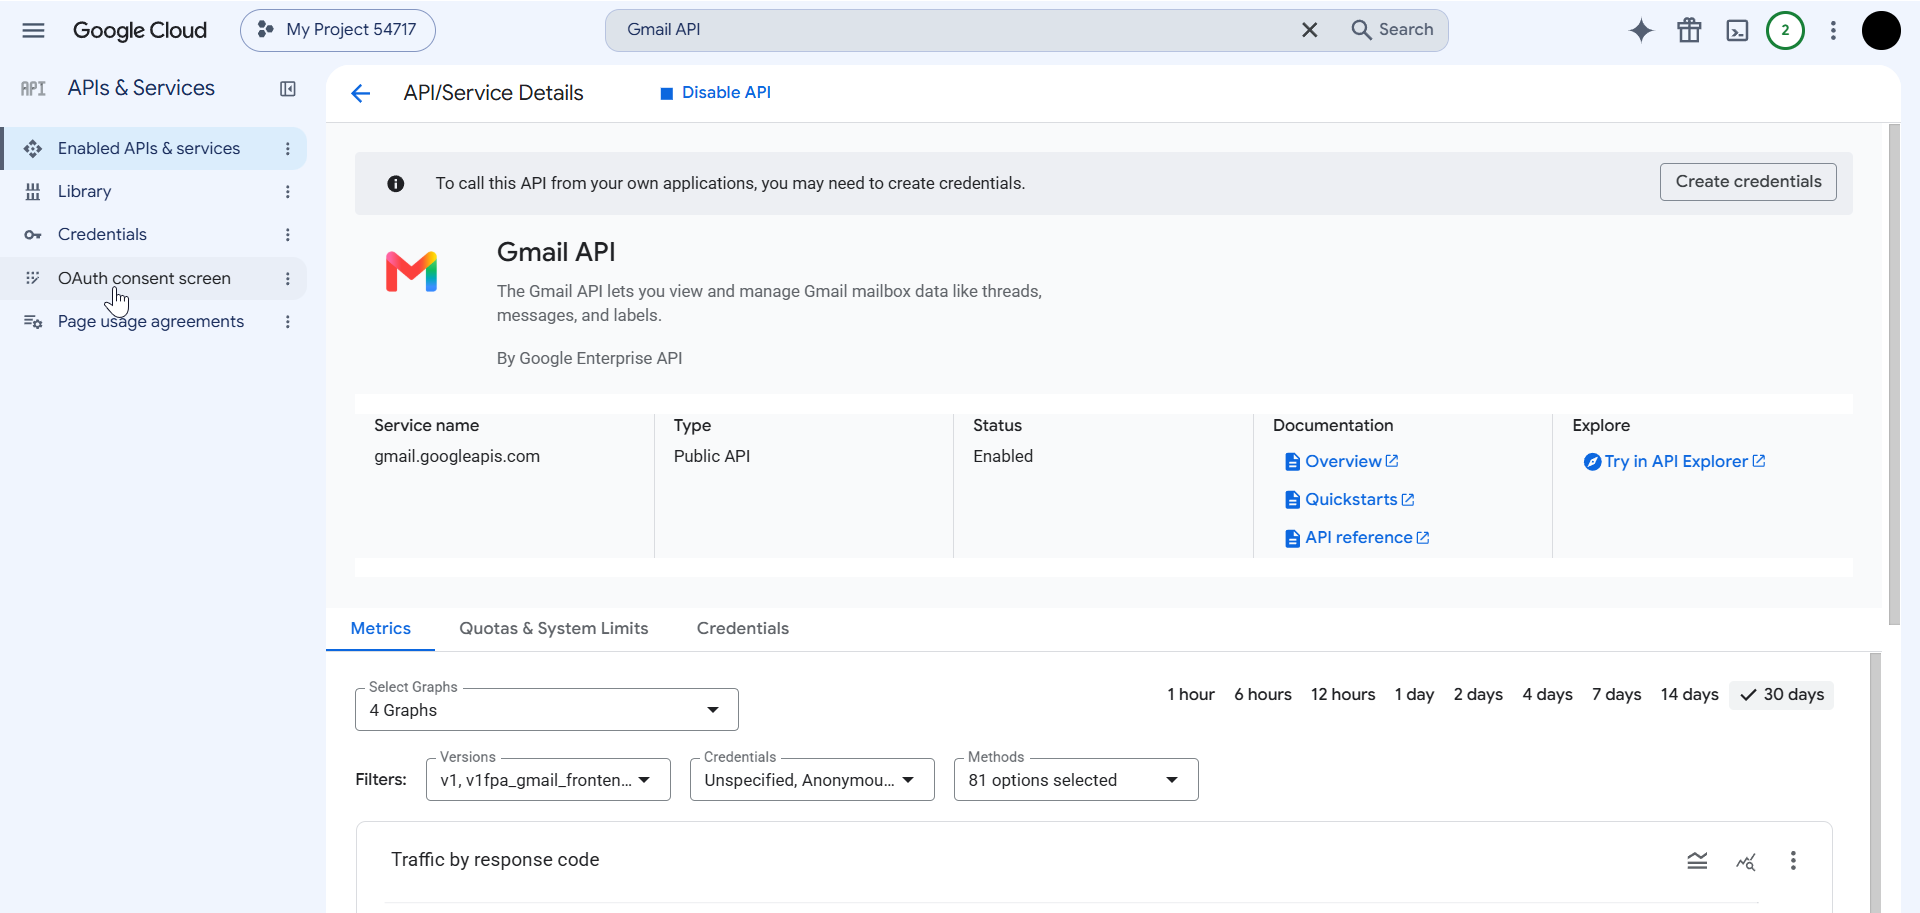Open Try in API Explorer link
Image resolution: width=1920 pixels, height=913 pixels.
pos(1675,461)
